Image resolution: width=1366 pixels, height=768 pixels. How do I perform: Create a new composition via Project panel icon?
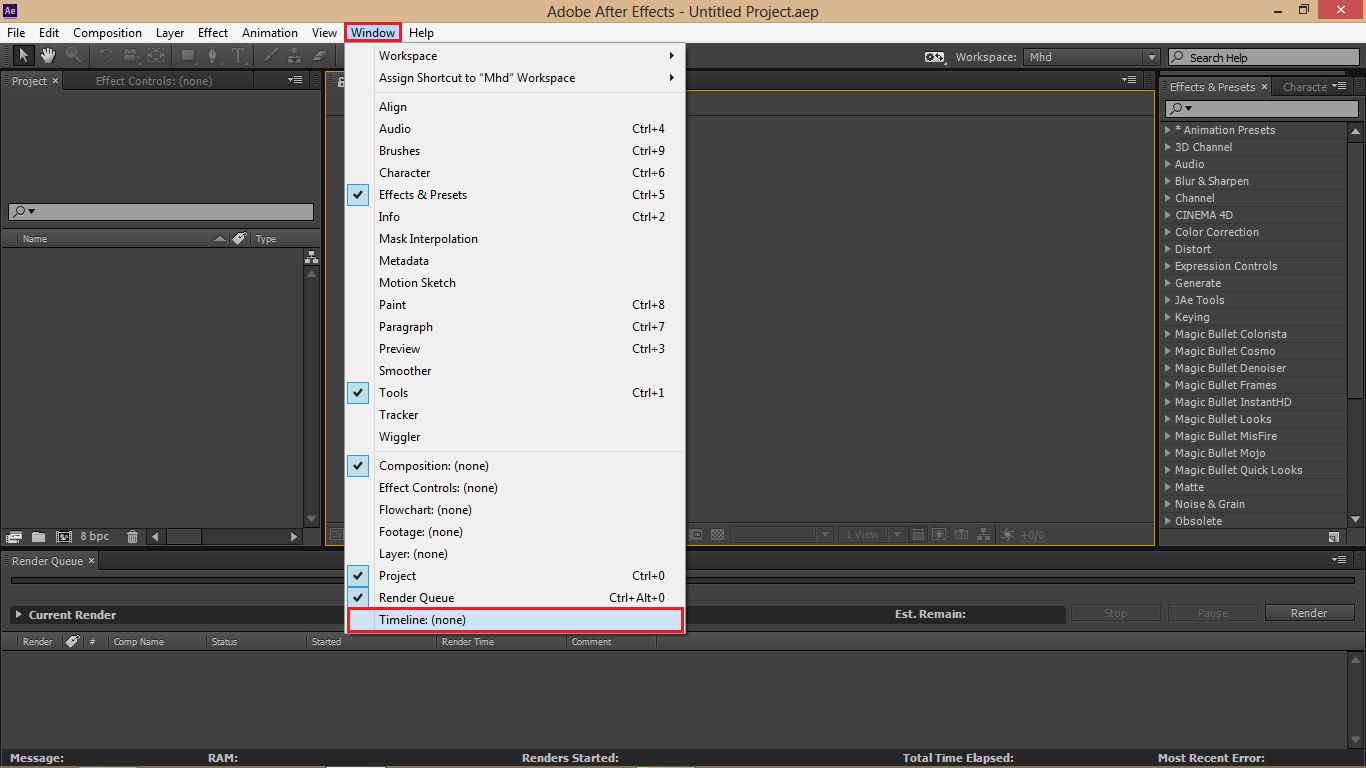[64, 537]
